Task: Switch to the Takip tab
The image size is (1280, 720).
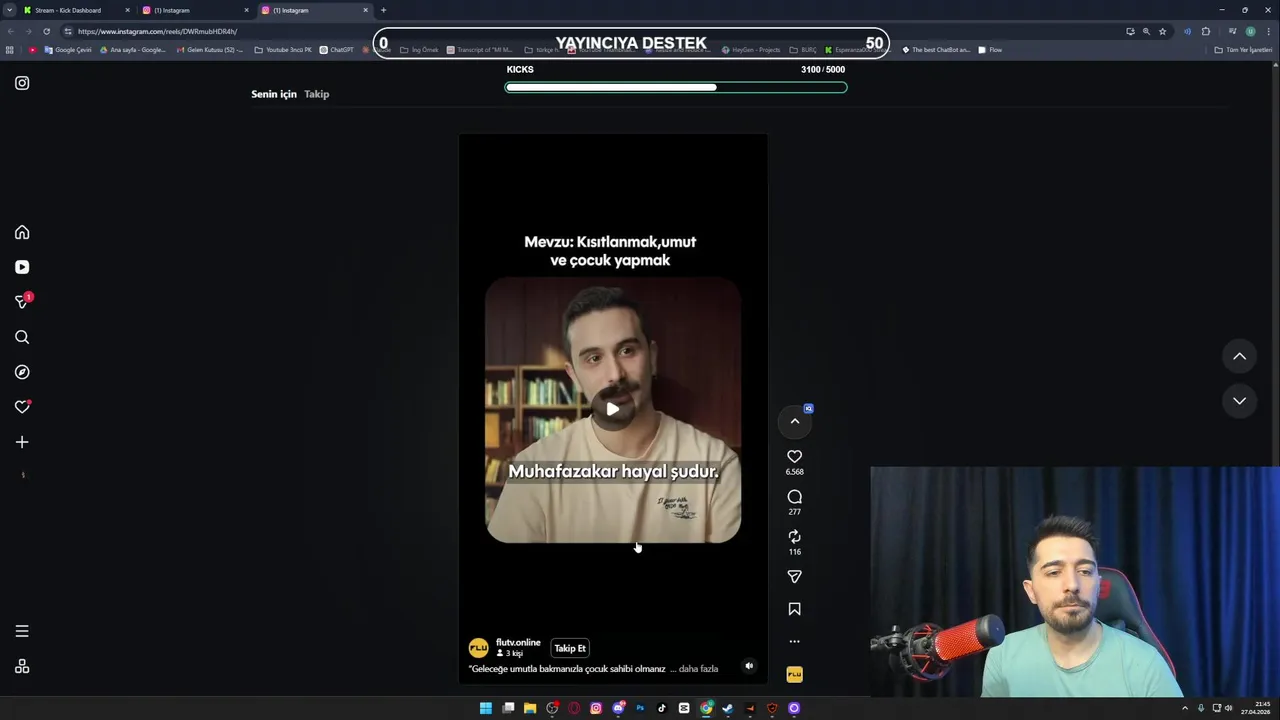Action: [316, 94]
